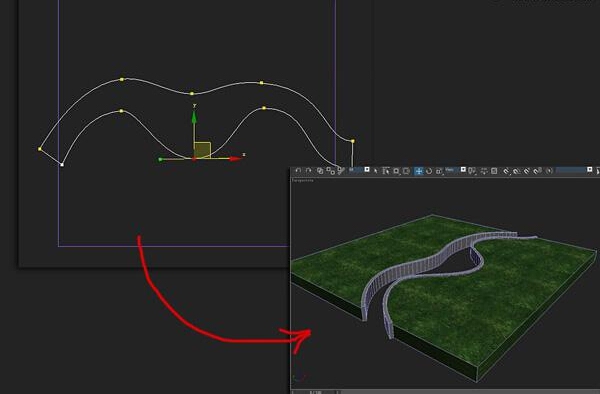Image resolution: width=600 pixels, height=394 pixels.
Task: Click the Undo arrow in toolbar
Action: 298,171
